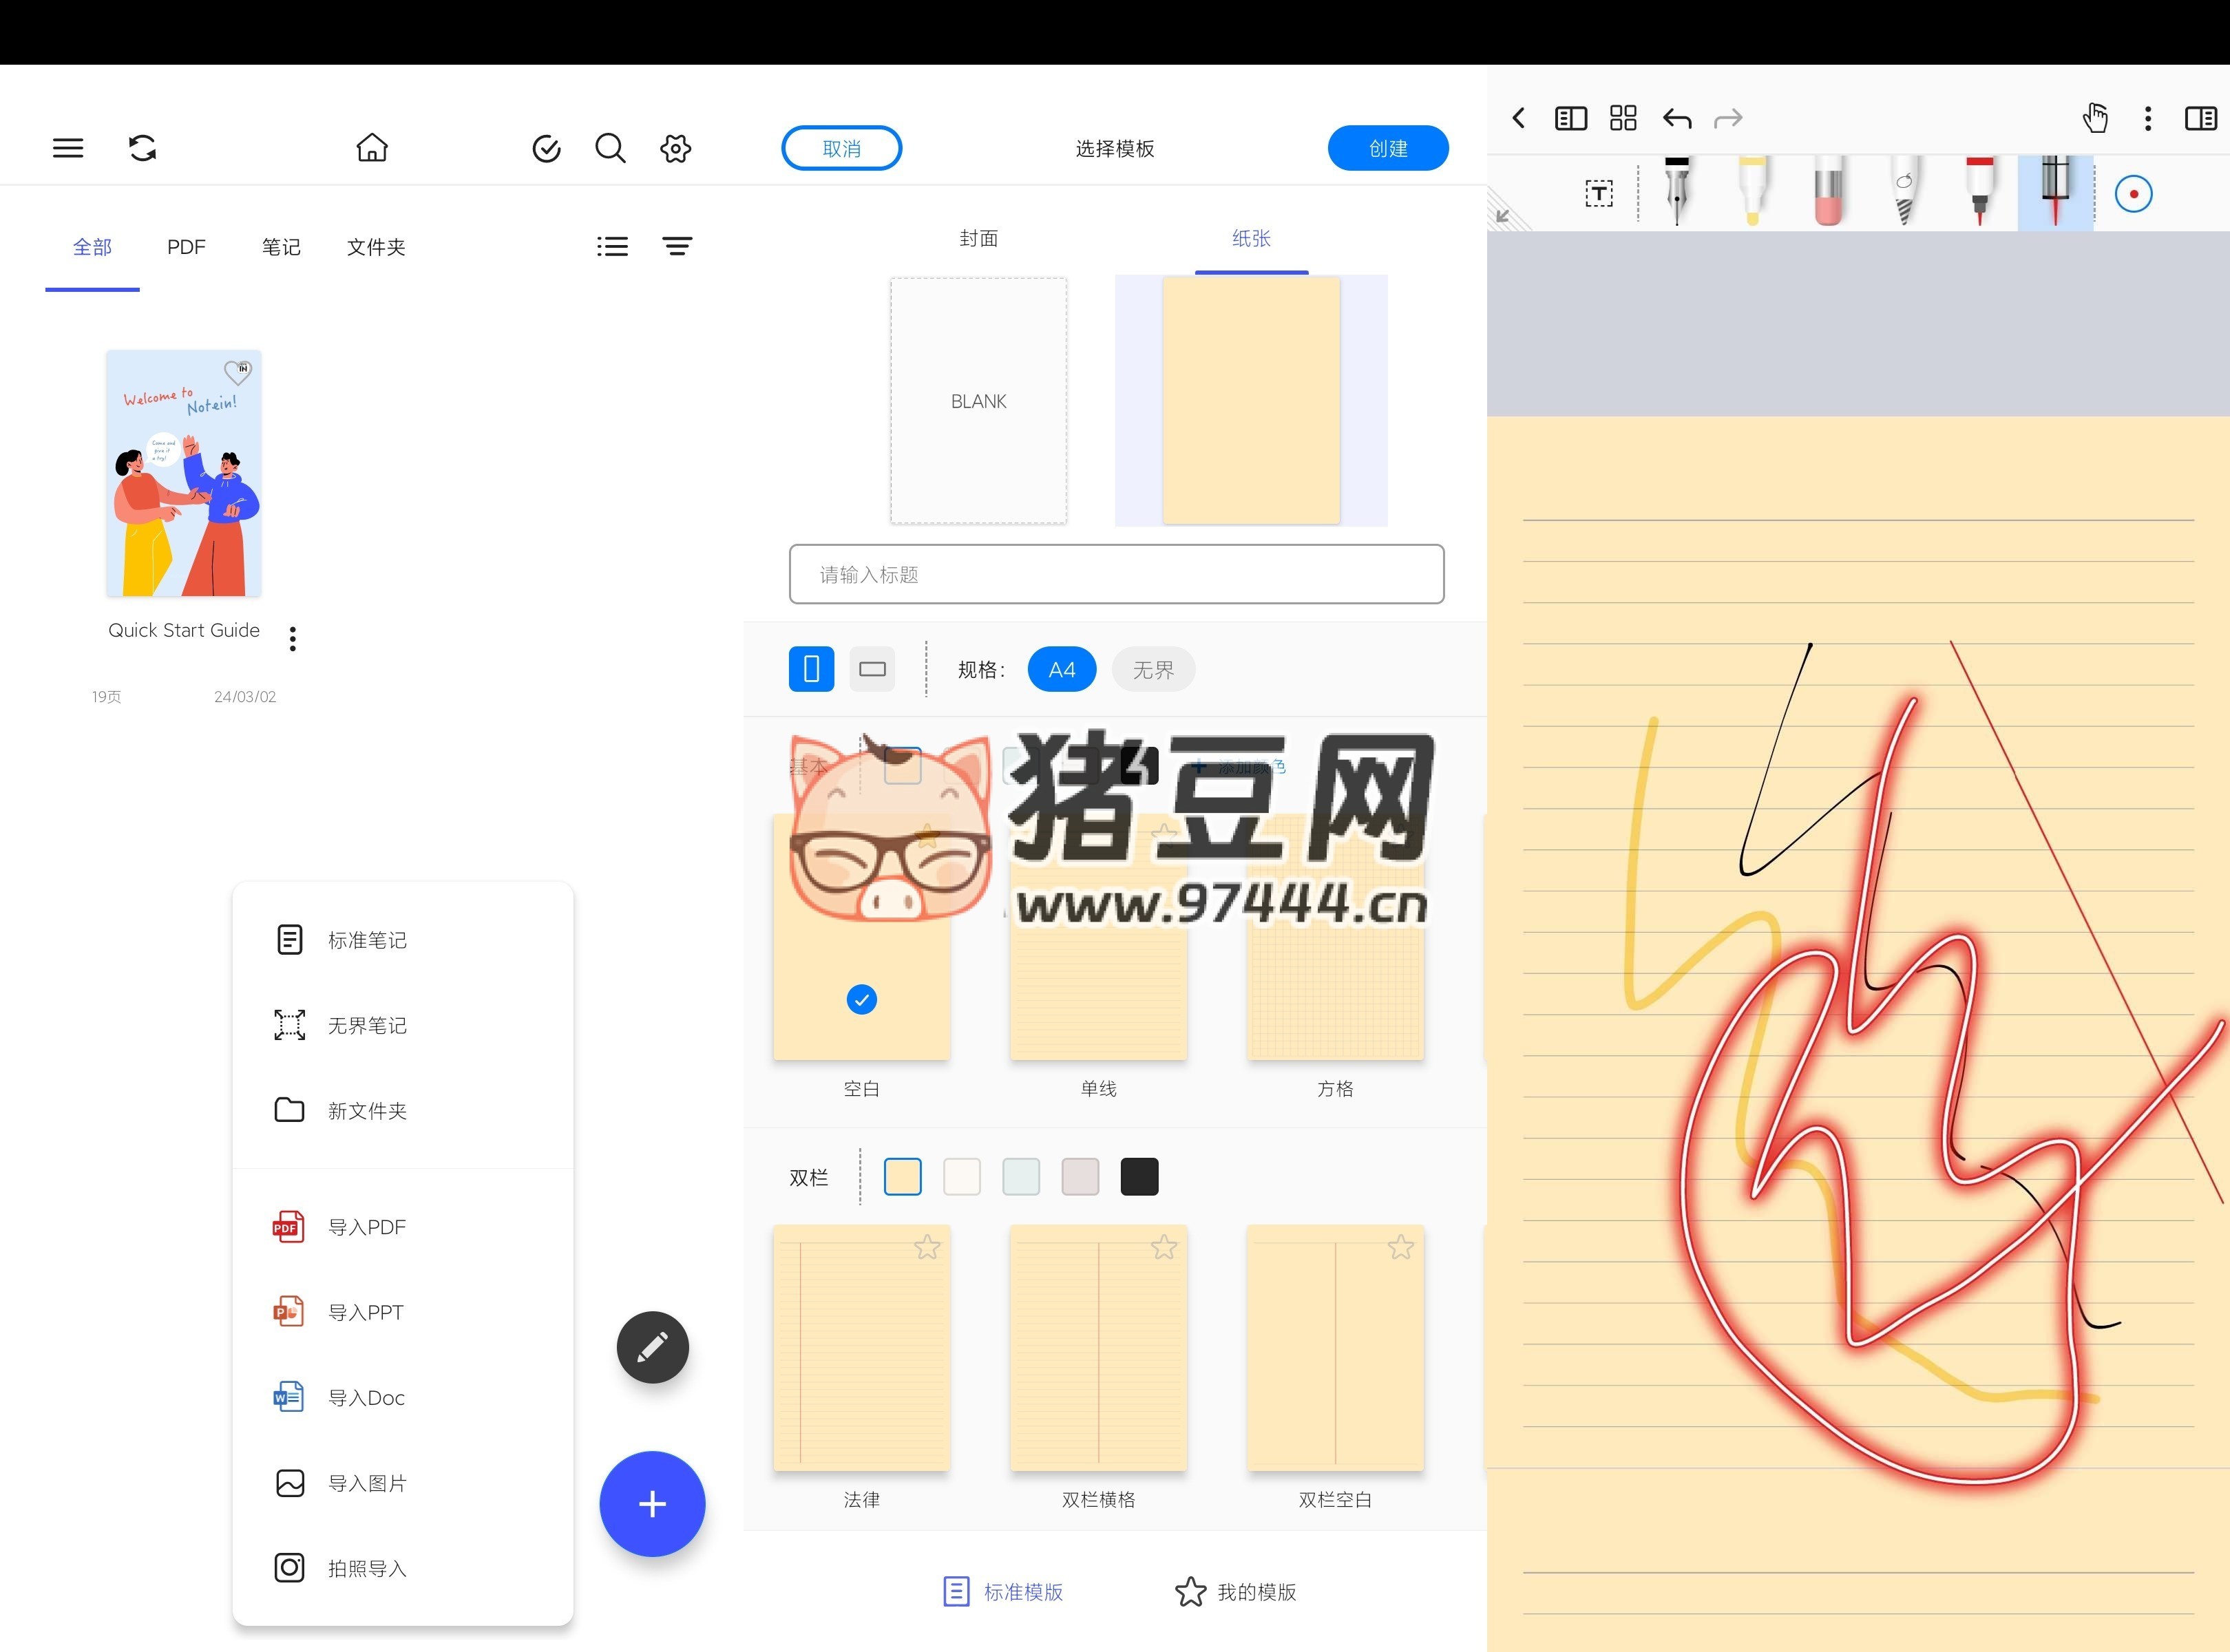The image size is (2230, 1652).
Task: Open the page grid overview icon
Action: coord(1623,119)
